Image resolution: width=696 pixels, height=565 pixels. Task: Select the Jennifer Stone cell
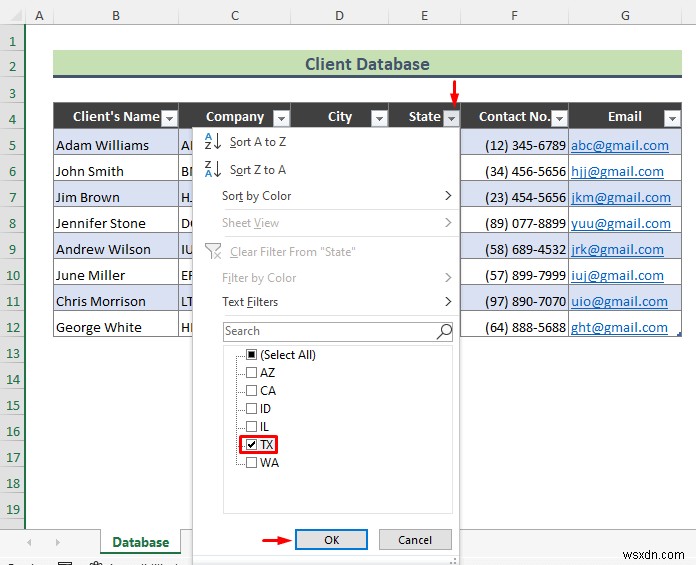[116, 220]
